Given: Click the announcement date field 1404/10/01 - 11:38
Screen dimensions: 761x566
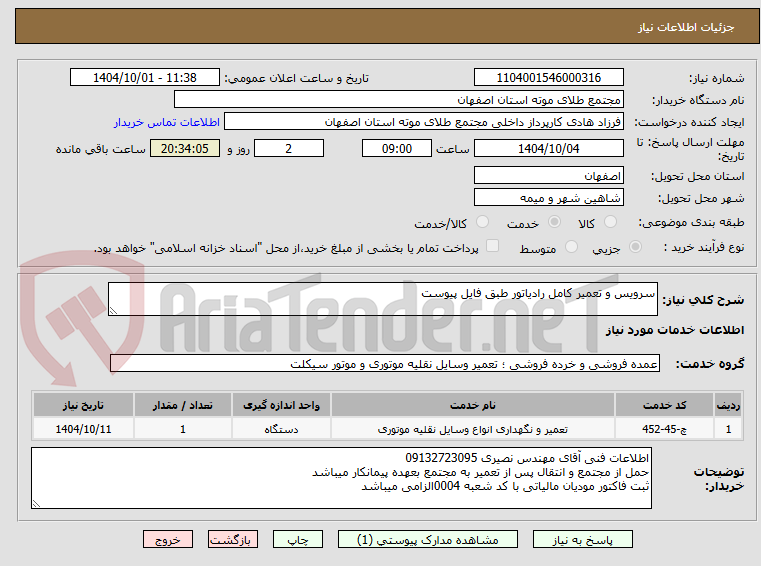Looking at the screenshot, I should coord(145,78).
